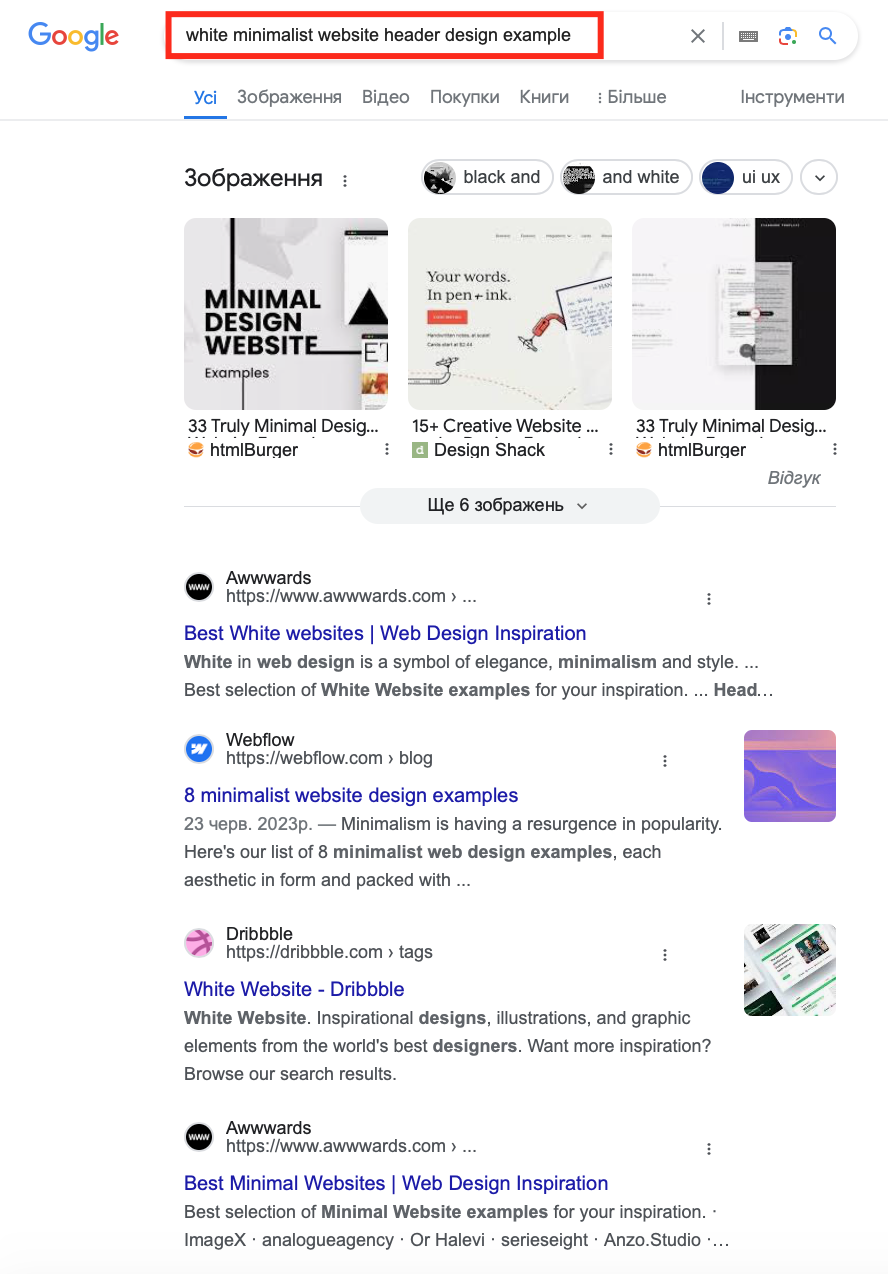This screenshot has height=1274, width=888.
Task: Open the on-screen keyboard icon
Action: [x=748, y=36]
